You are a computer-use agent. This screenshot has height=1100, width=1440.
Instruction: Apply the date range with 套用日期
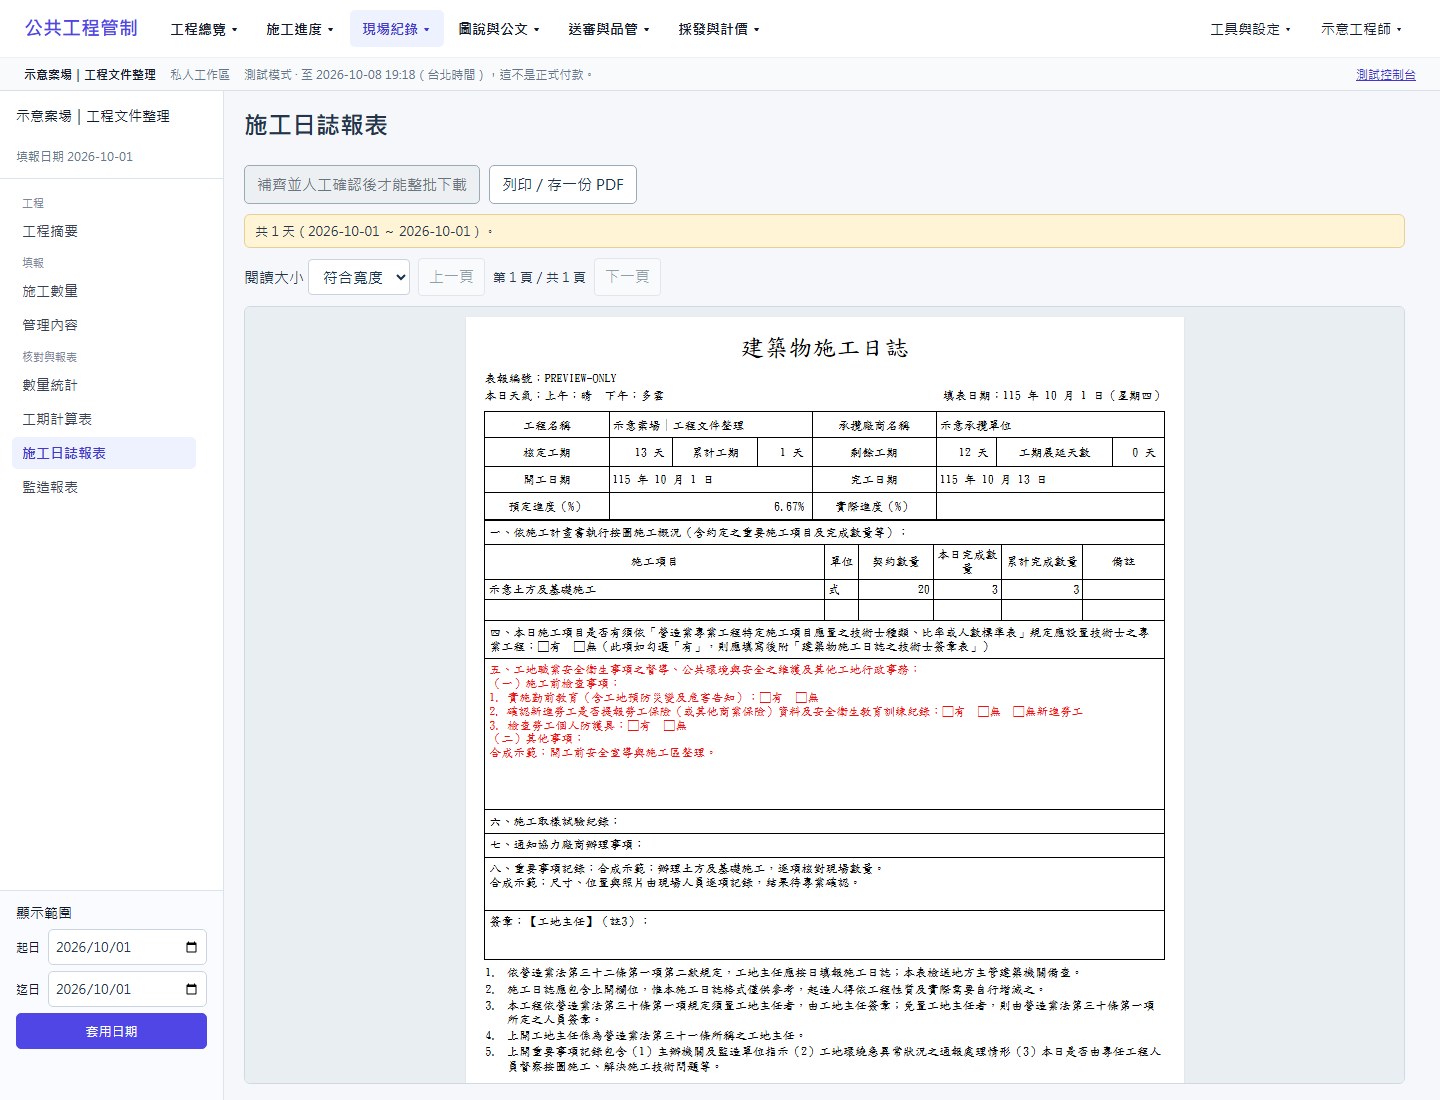pos(111,1031)
